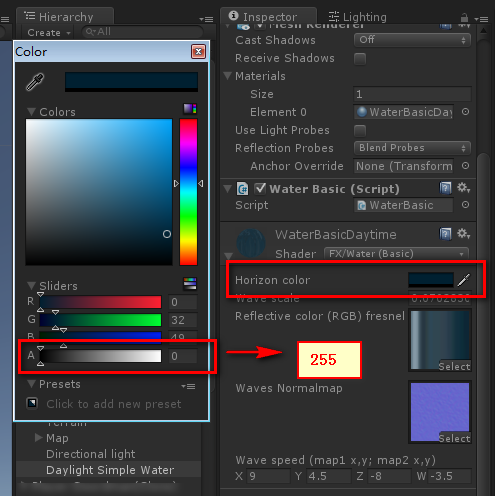Screen dimensions: 495x496
Task: Open the Create dropdown in Hierarchy
Action: point(49,33)
